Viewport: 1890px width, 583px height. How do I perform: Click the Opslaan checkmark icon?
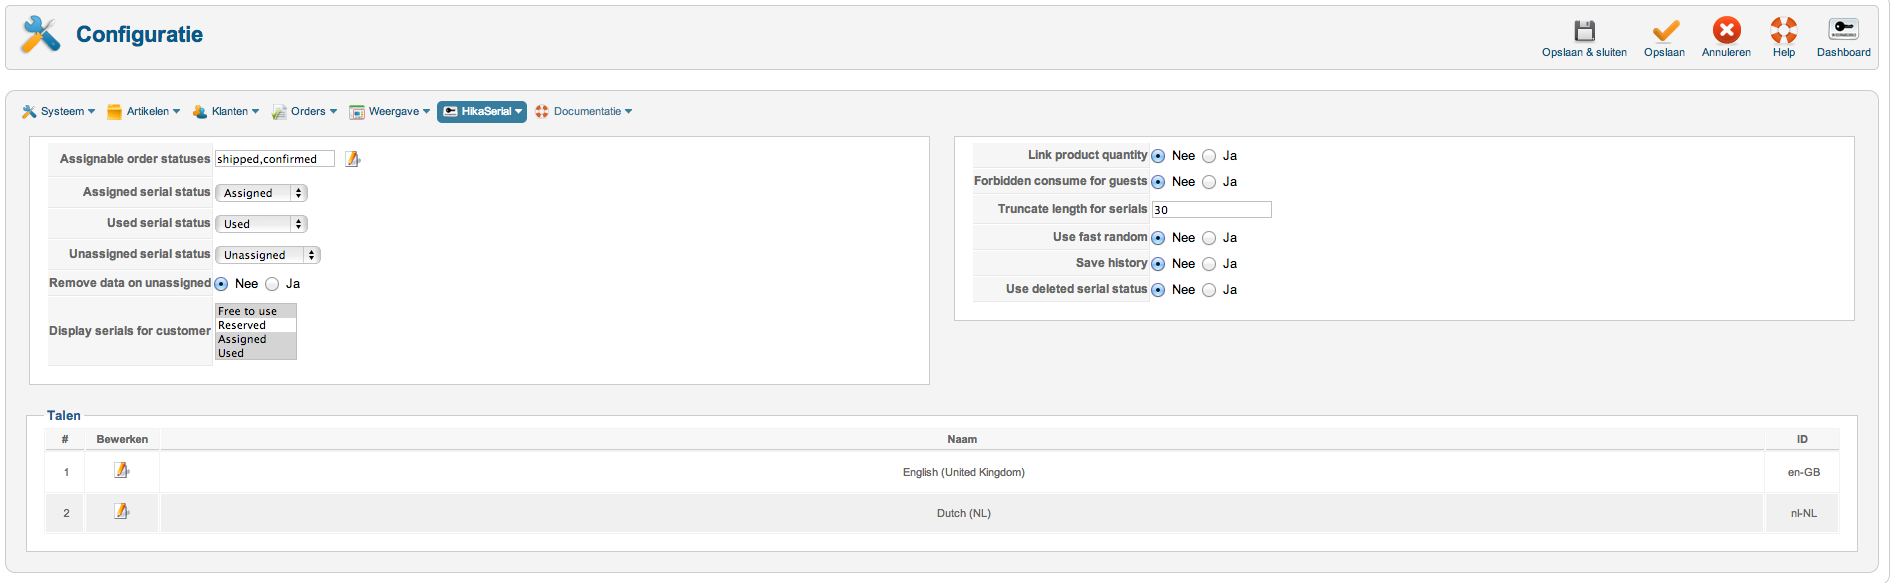(1665, 31)
